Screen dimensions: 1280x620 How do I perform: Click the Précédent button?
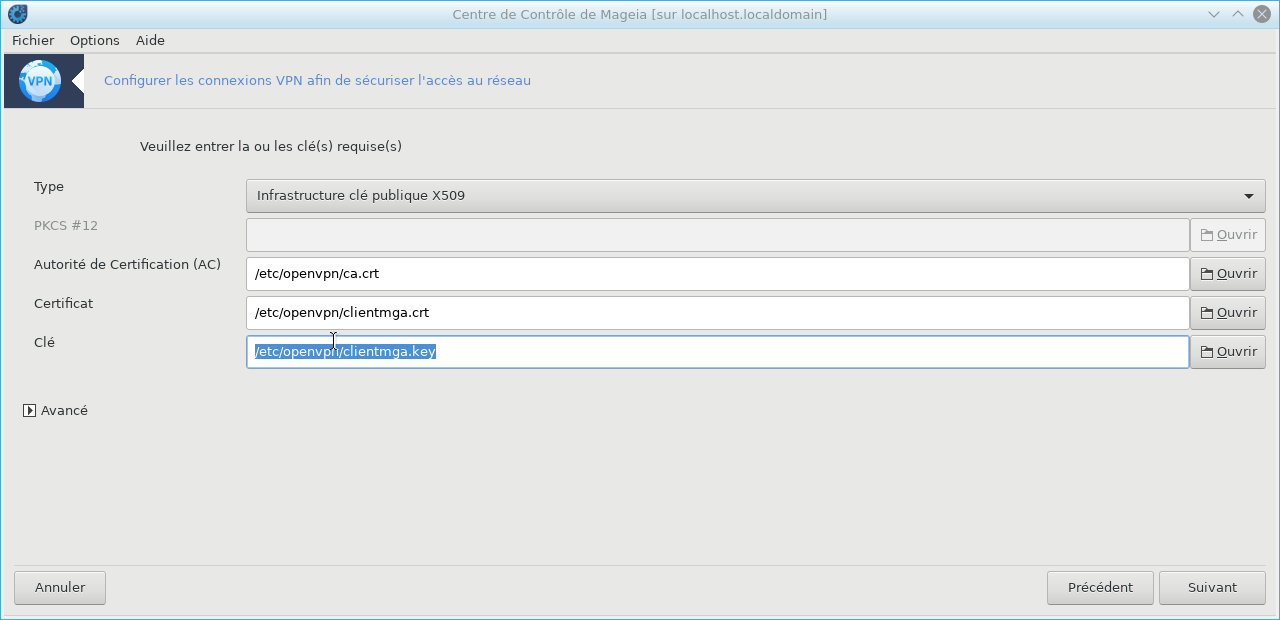tap(1099, 587)
